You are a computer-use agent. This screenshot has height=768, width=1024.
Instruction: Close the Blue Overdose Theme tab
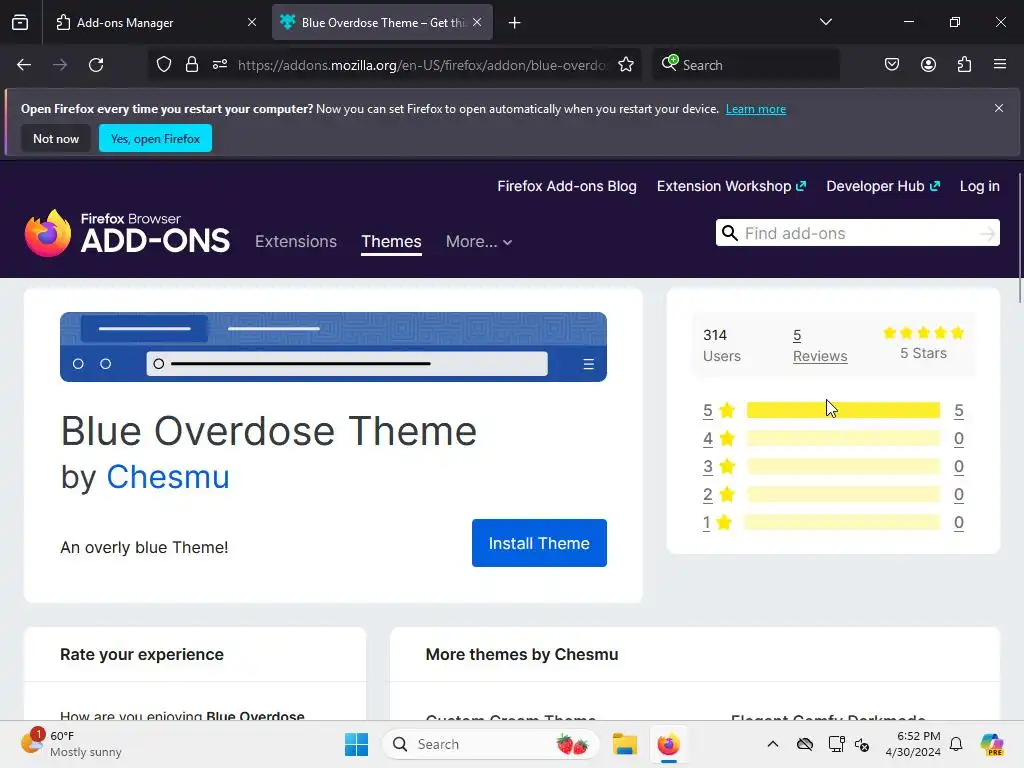click(x=477, y=22)
